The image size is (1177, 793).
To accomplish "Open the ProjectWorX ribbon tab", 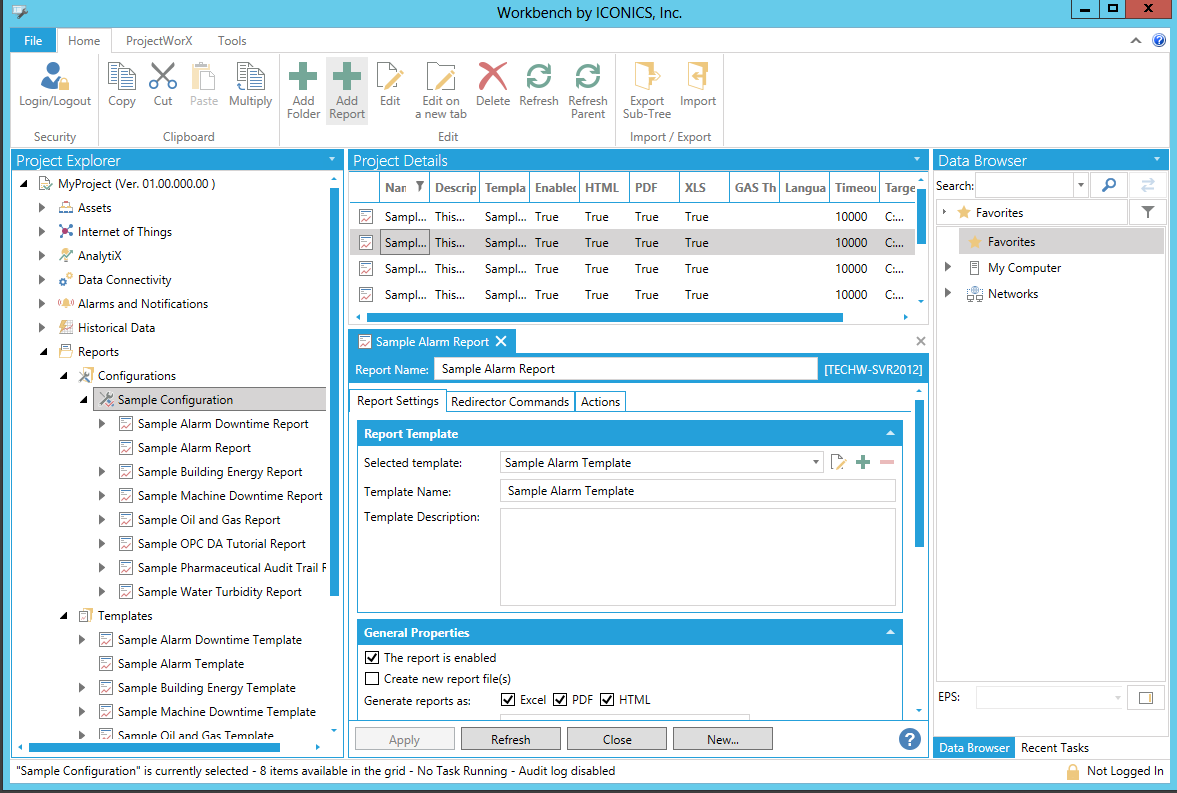I will pyautogui.click(x=159, y=41).
